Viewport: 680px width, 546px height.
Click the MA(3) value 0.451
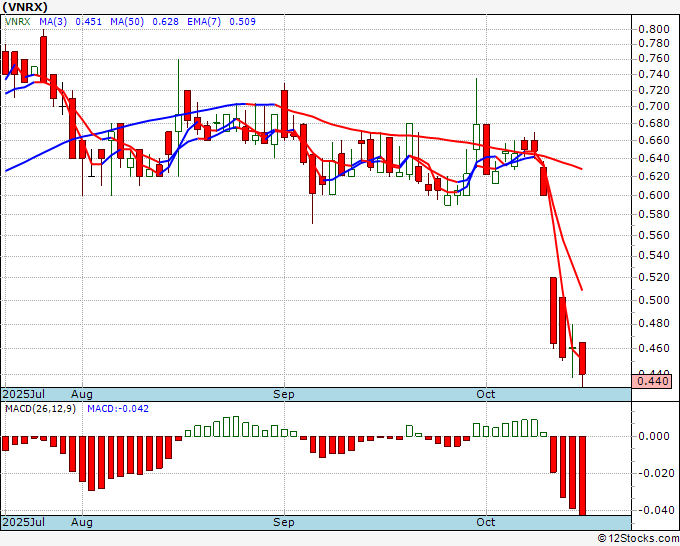pos(88,22)
